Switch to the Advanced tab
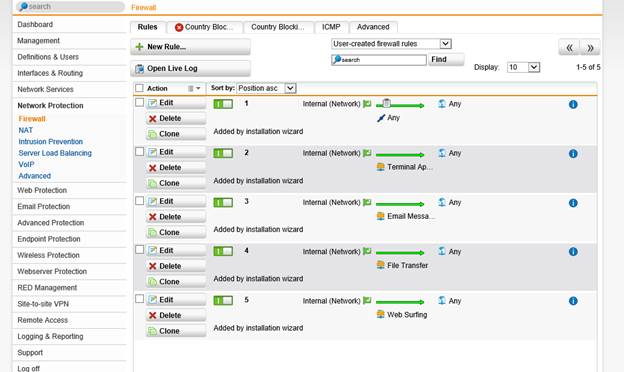The width and height of the screenshot is (624, 372). (373, 27)
